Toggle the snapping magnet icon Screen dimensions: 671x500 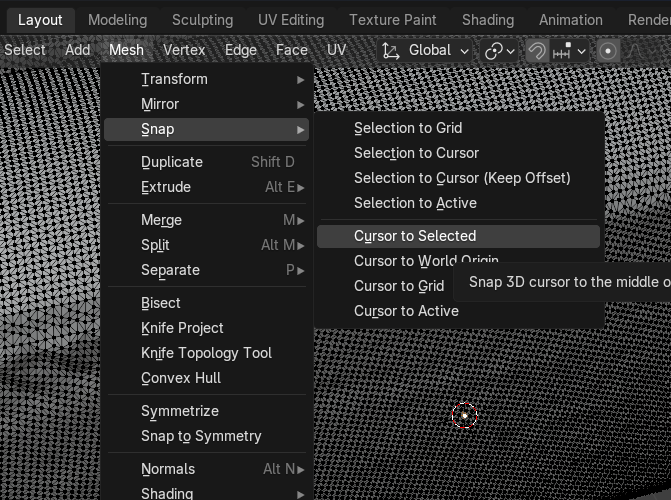[537, 51]
